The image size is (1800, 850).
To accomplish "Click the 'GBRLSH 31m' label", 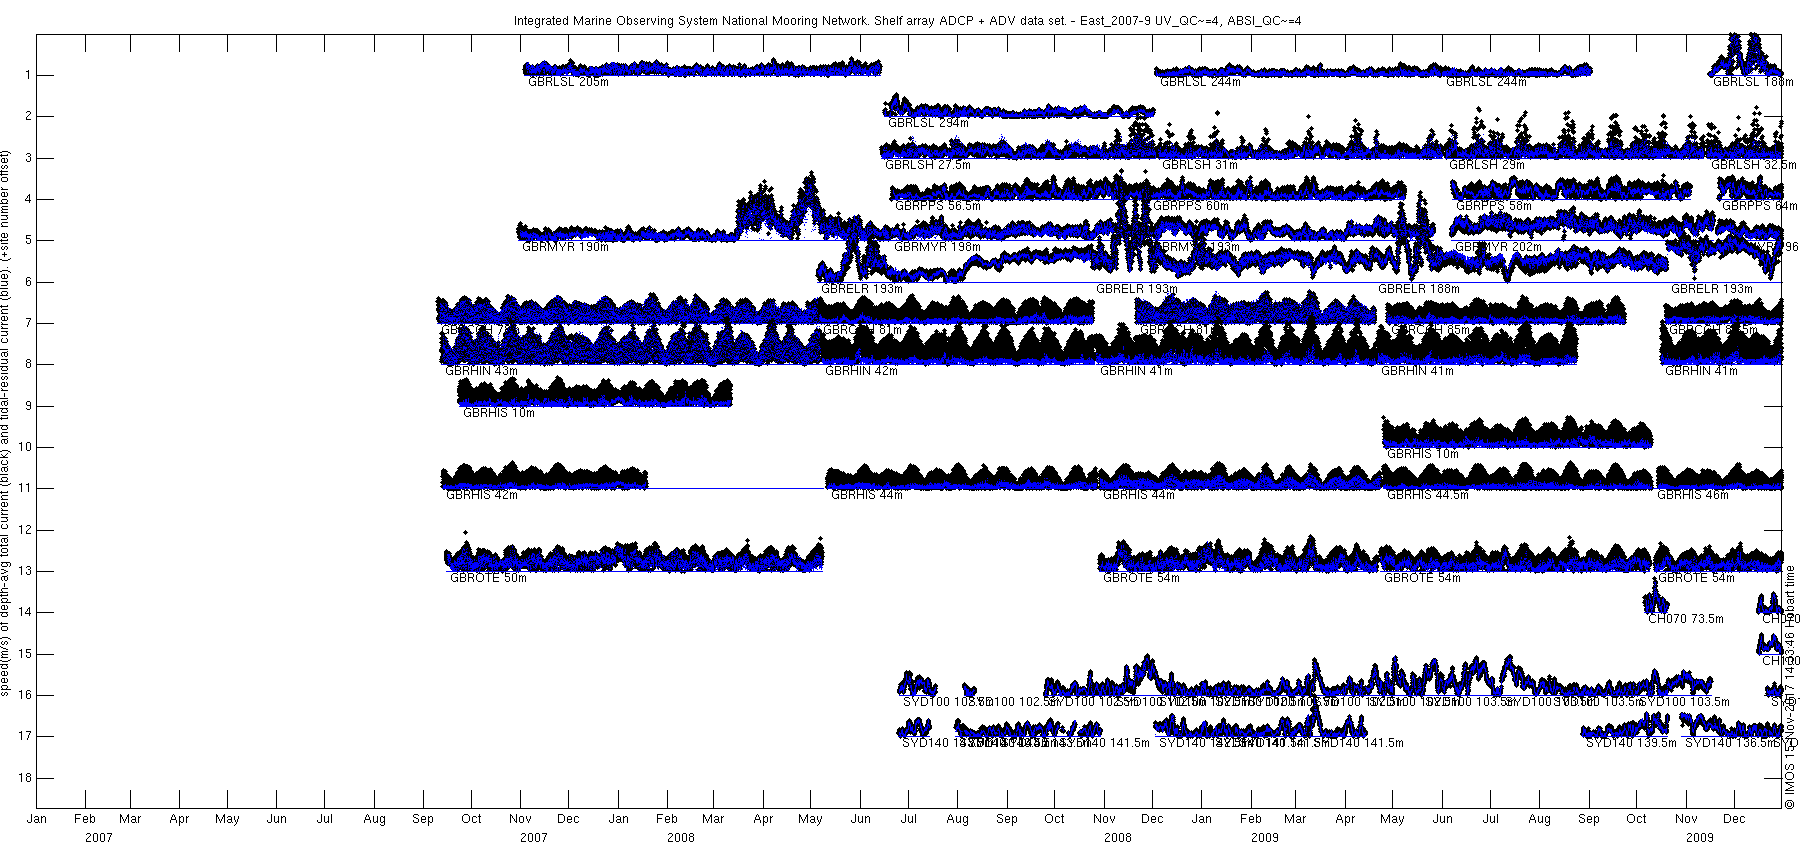I will click(1199, 165).
